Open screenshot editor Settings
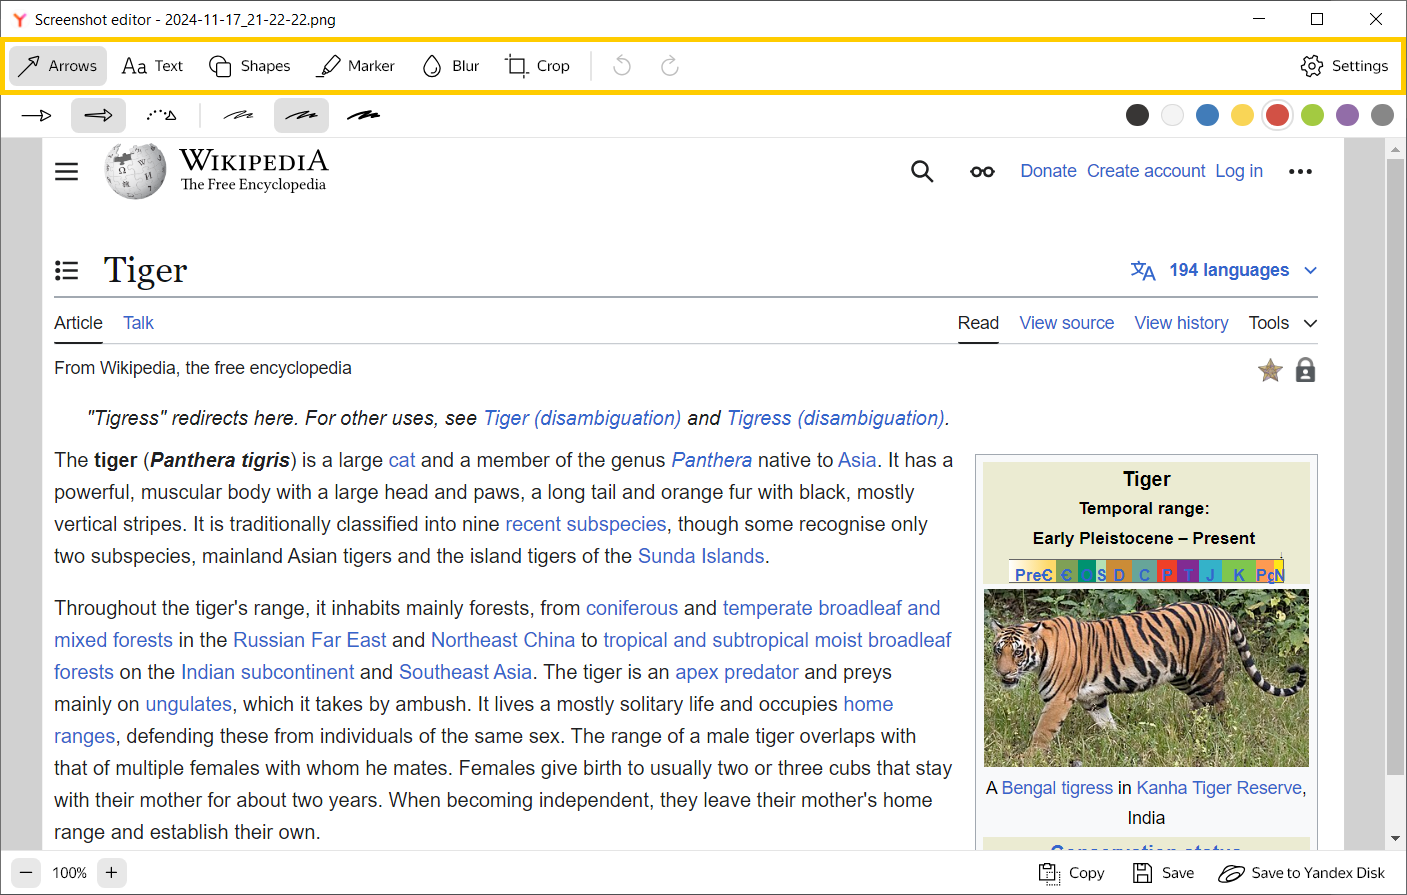Image resolution: width=1407 pixels, height=895 pixels. 1344,66
